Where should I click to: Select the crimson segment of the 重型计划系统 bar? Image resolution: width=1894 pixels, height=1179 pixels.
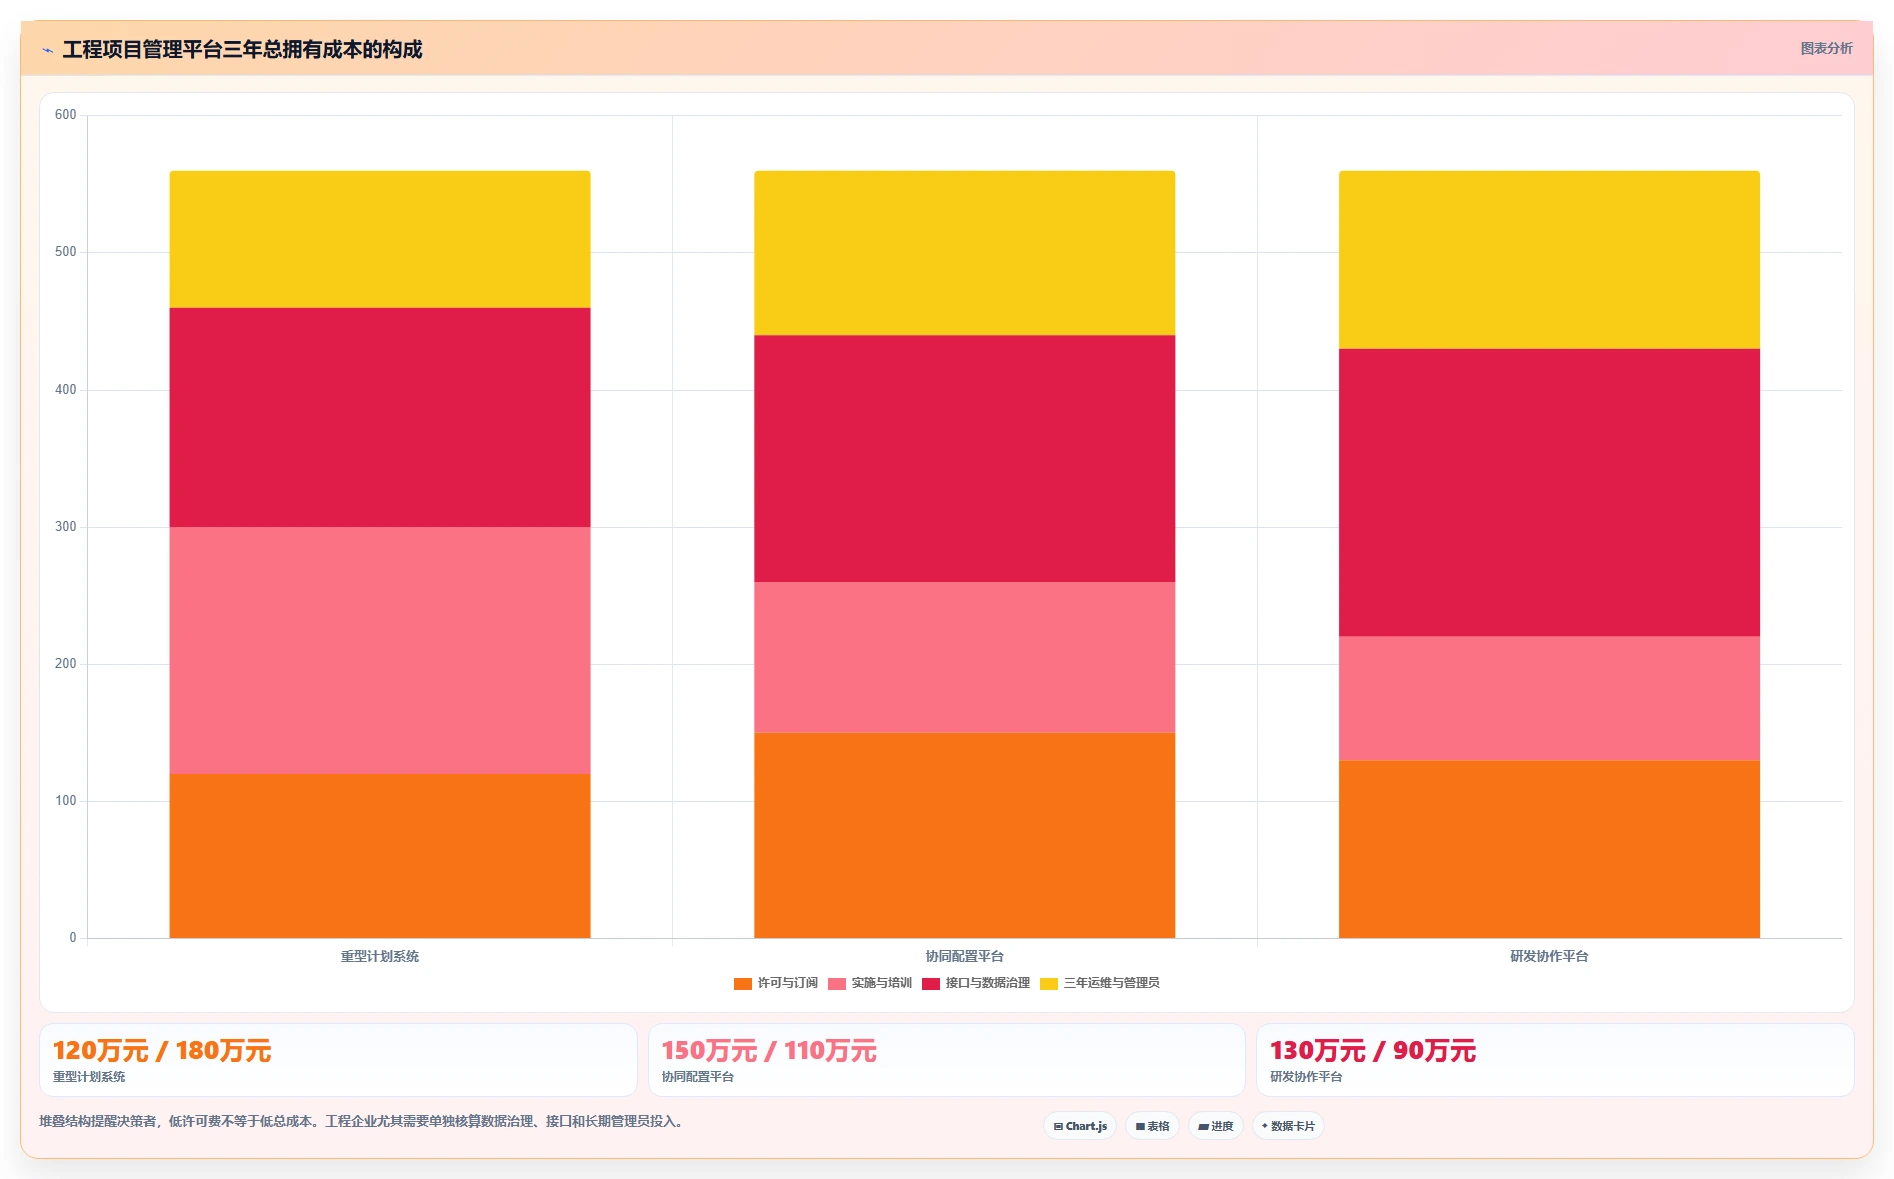point(380,417)
